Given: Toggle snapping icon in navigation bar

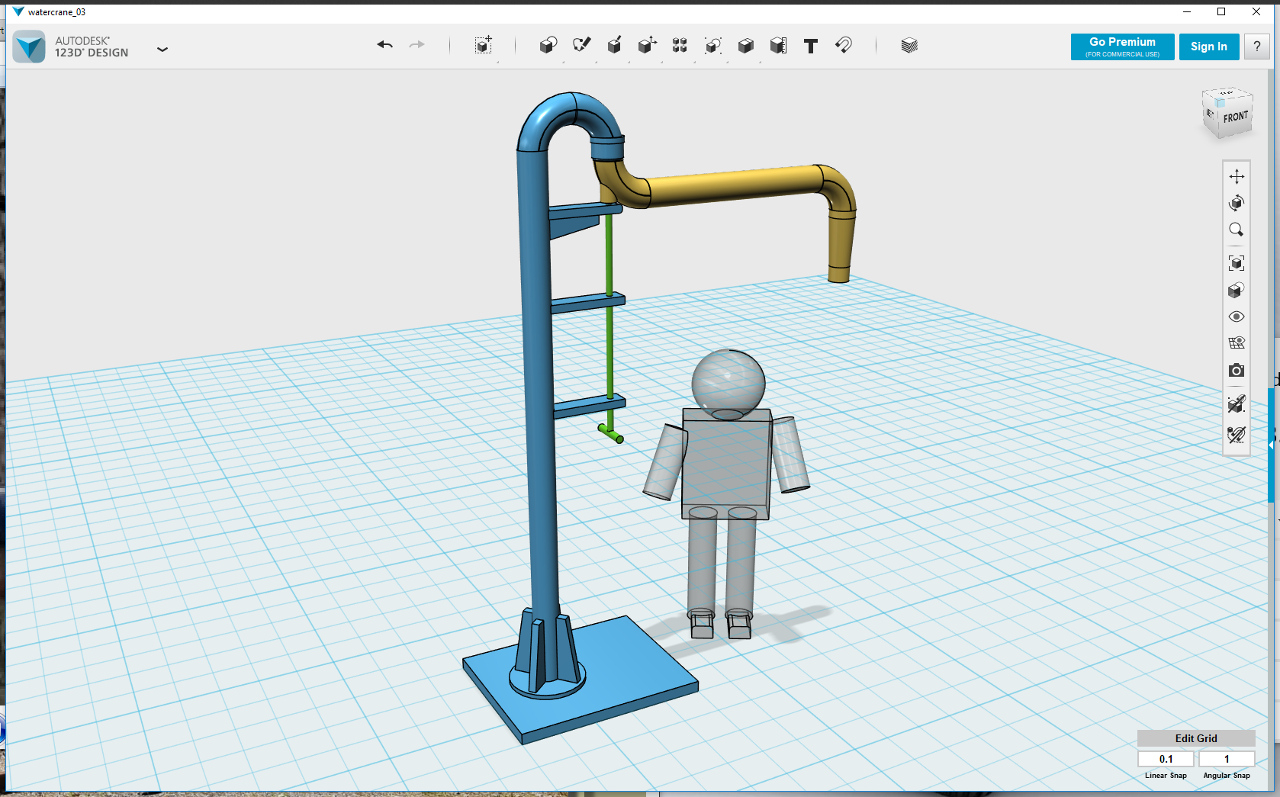Looking at the screenshot, I should coord(1237,435).
